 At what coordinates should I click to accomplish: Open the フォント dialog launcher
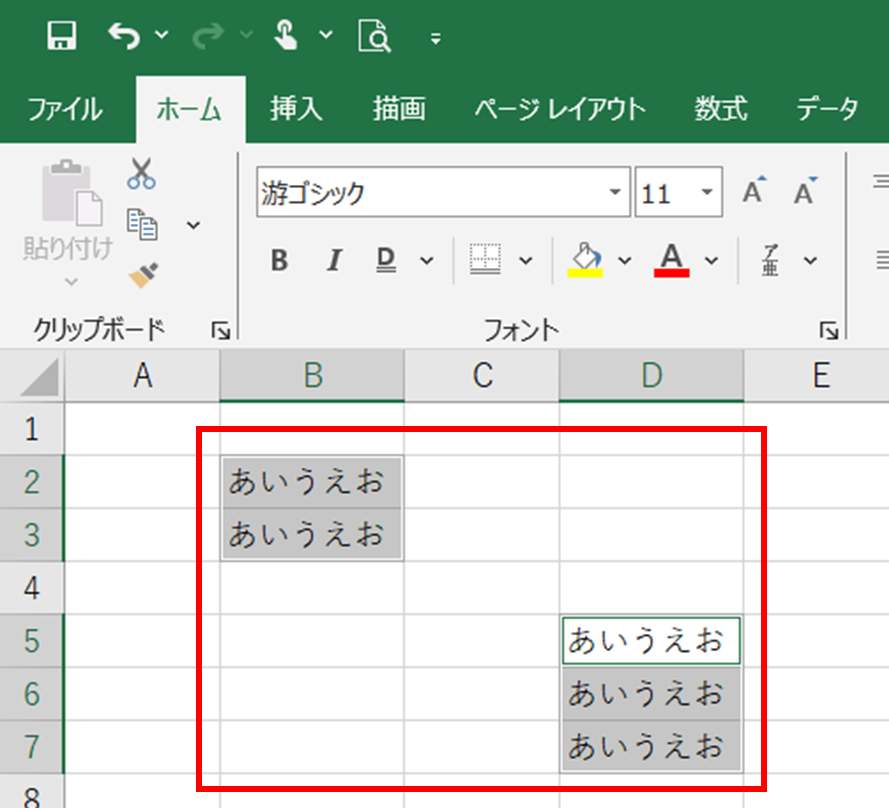coord(827,330)
